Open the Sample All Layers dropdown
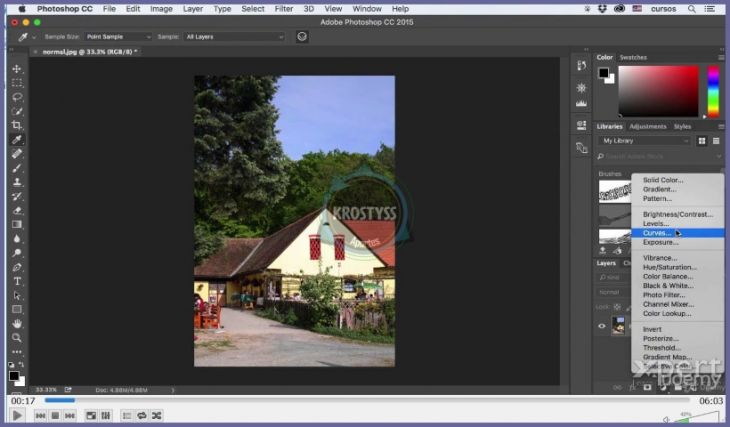 (x=234, y=37)
